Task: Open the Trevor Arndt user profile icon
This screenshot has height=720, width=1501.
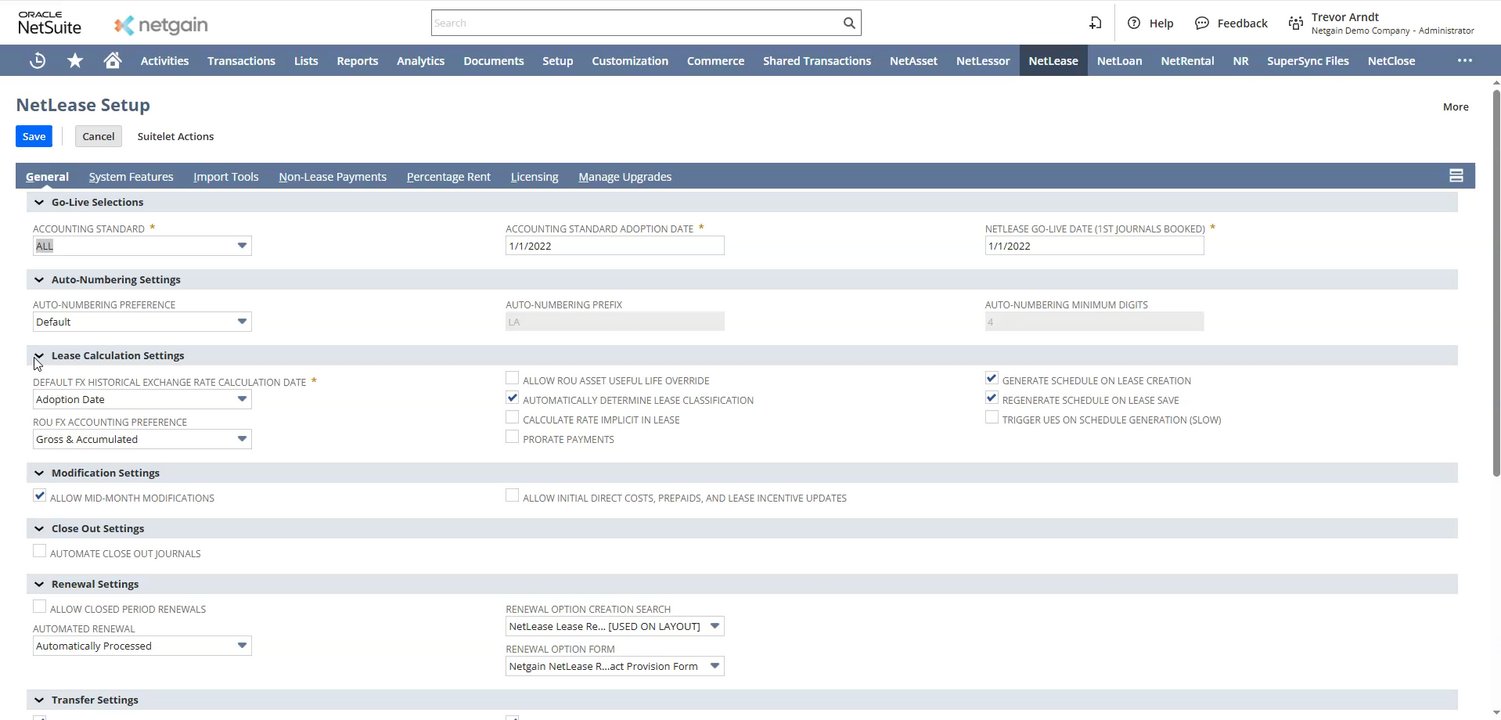Action: click(x=1296, y=23)
